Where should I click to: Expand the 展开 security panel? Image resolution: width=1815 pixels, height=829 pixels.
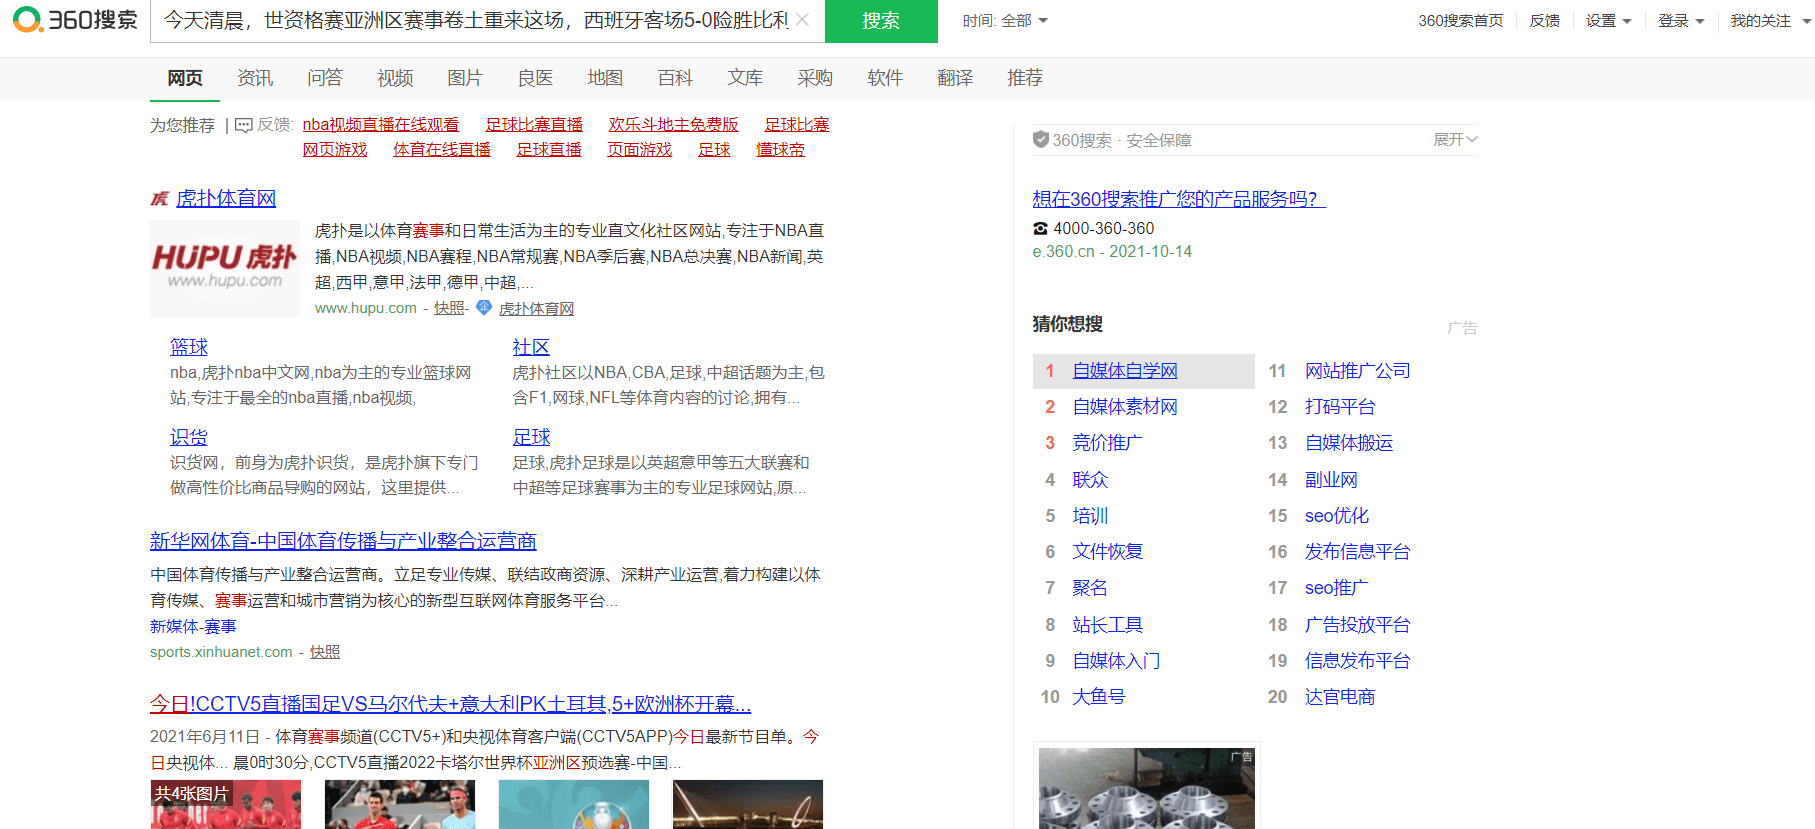pos(1455,139)
